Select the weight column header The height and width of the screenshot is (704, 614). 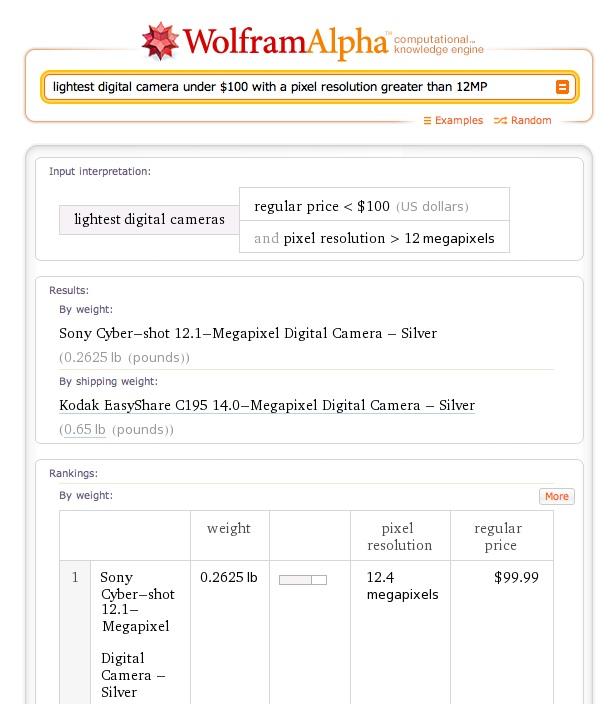click(229, 528)
